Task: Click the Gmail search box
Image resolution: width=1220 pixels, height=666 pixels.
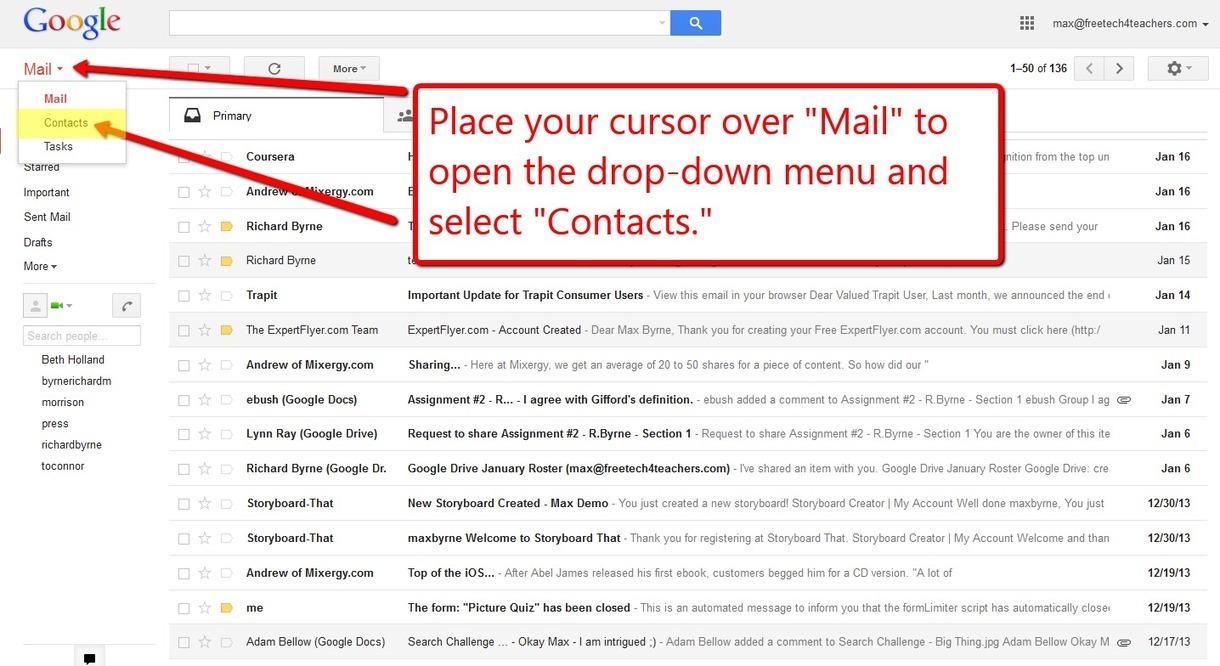Action: pyautogui.click(x=412, y=23)
